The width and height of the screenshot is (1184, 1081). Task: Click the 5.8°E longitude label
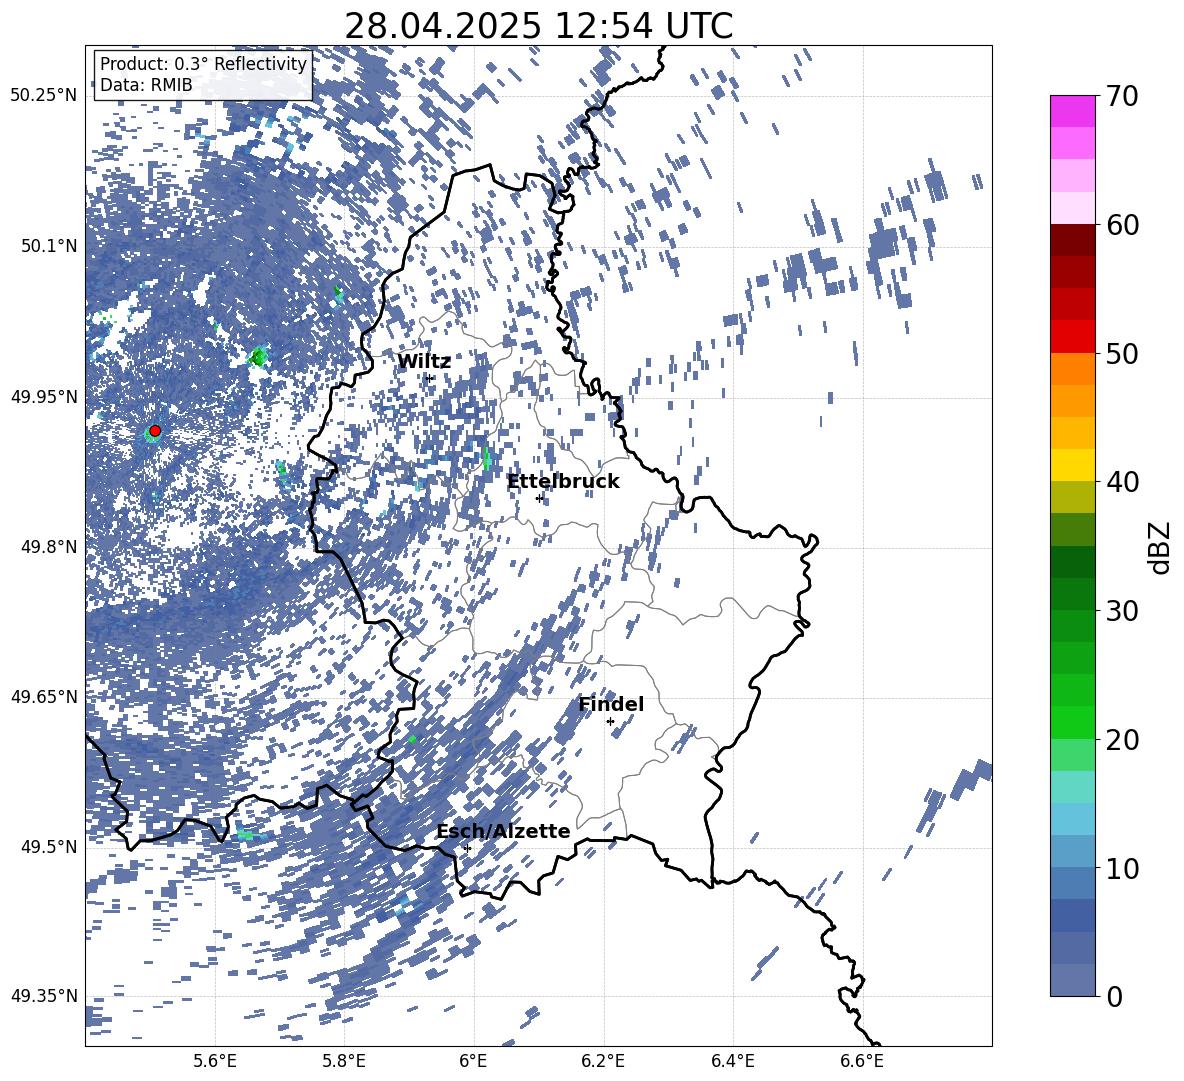click(x=344, y=1061)
